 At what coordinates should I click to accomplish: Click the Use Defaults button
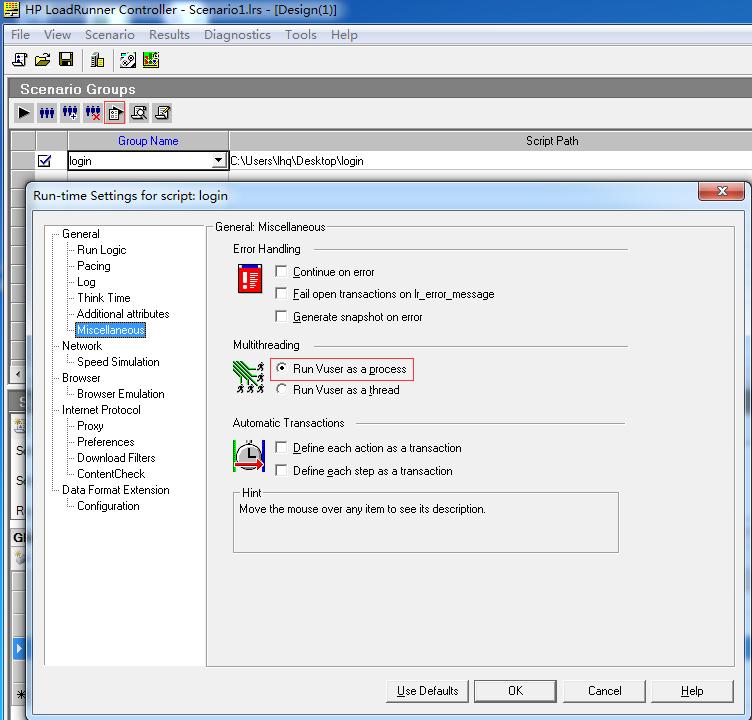(427, 691)
